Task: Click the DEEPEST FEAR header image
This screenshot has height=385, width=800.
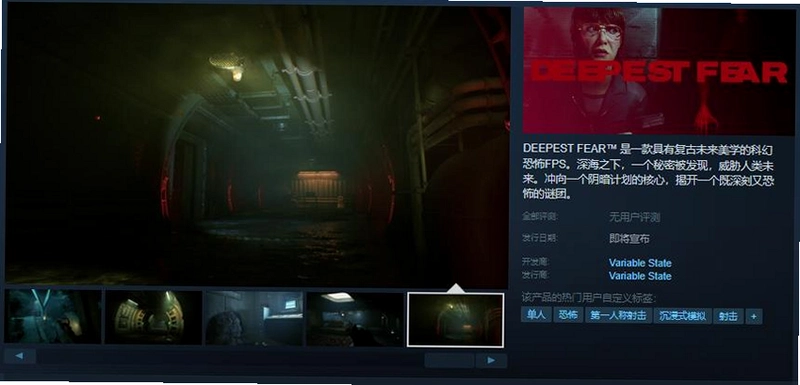Action: pyautogui.click(x=660, y=71)
